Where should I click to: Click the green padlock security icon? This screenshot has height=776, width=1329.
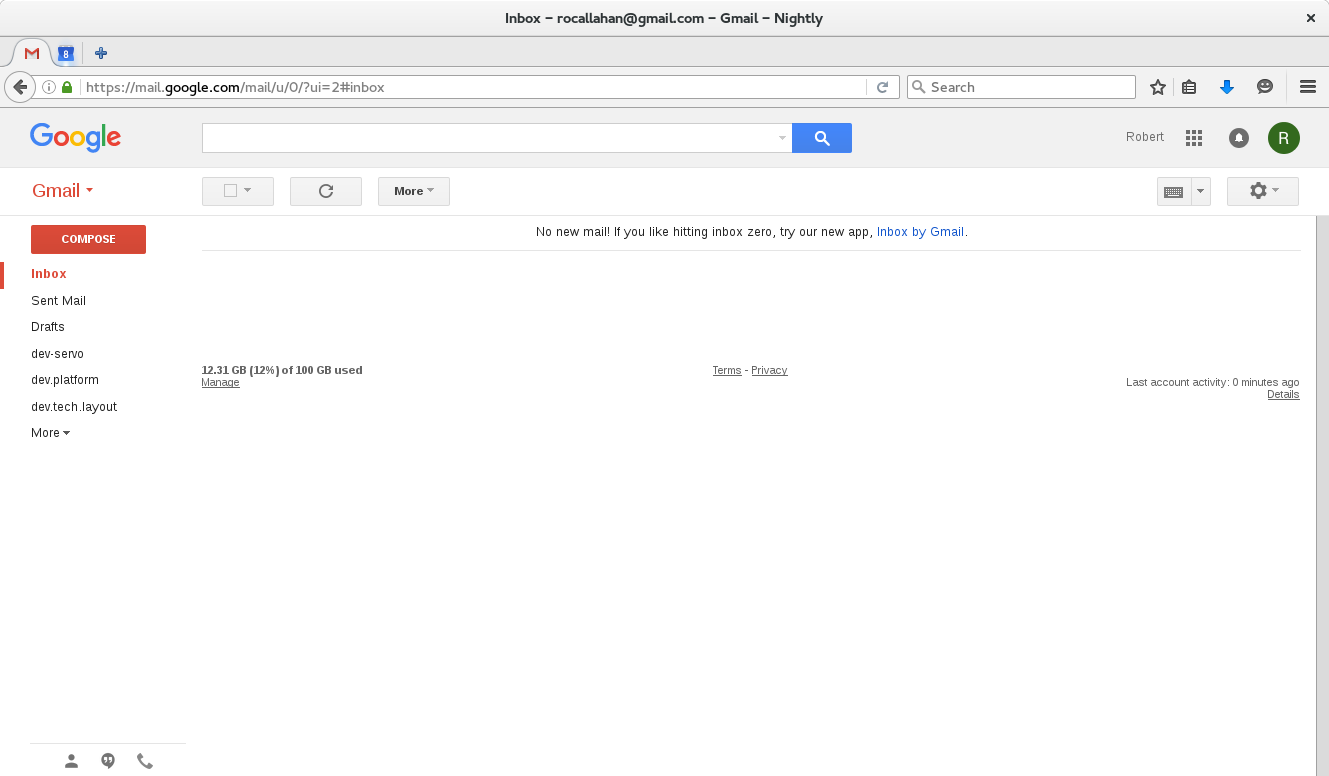pyautogui.click(x=67, y=87)
